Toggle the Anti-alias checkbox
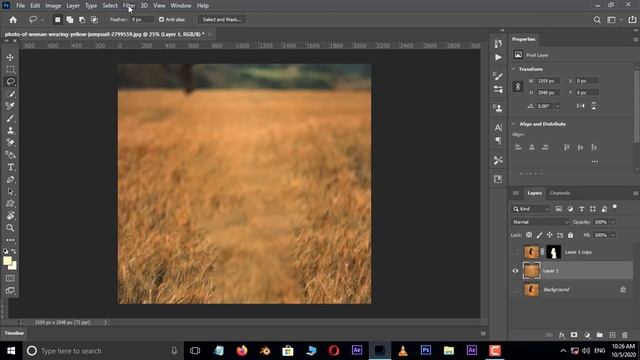Screen dimensions: 640x360 point(161,20)
